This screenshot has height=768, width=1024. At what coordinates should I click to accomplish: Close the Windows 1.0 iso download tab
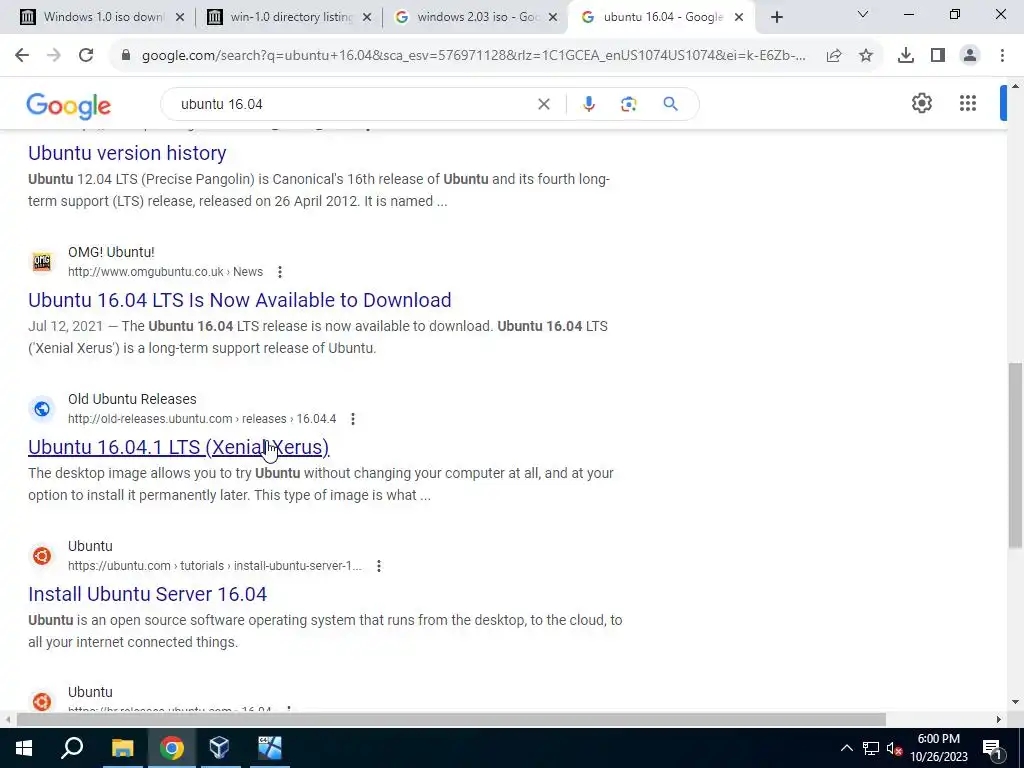180,18
